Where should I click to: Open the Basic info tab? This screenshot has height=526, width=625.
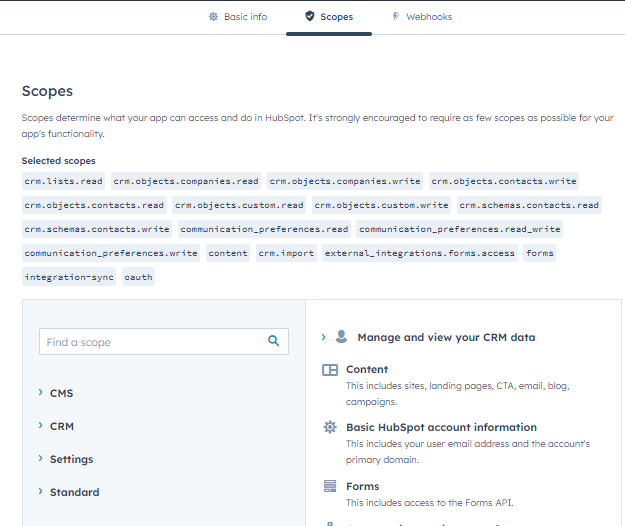pyautogui.click(x=238, y=17)
